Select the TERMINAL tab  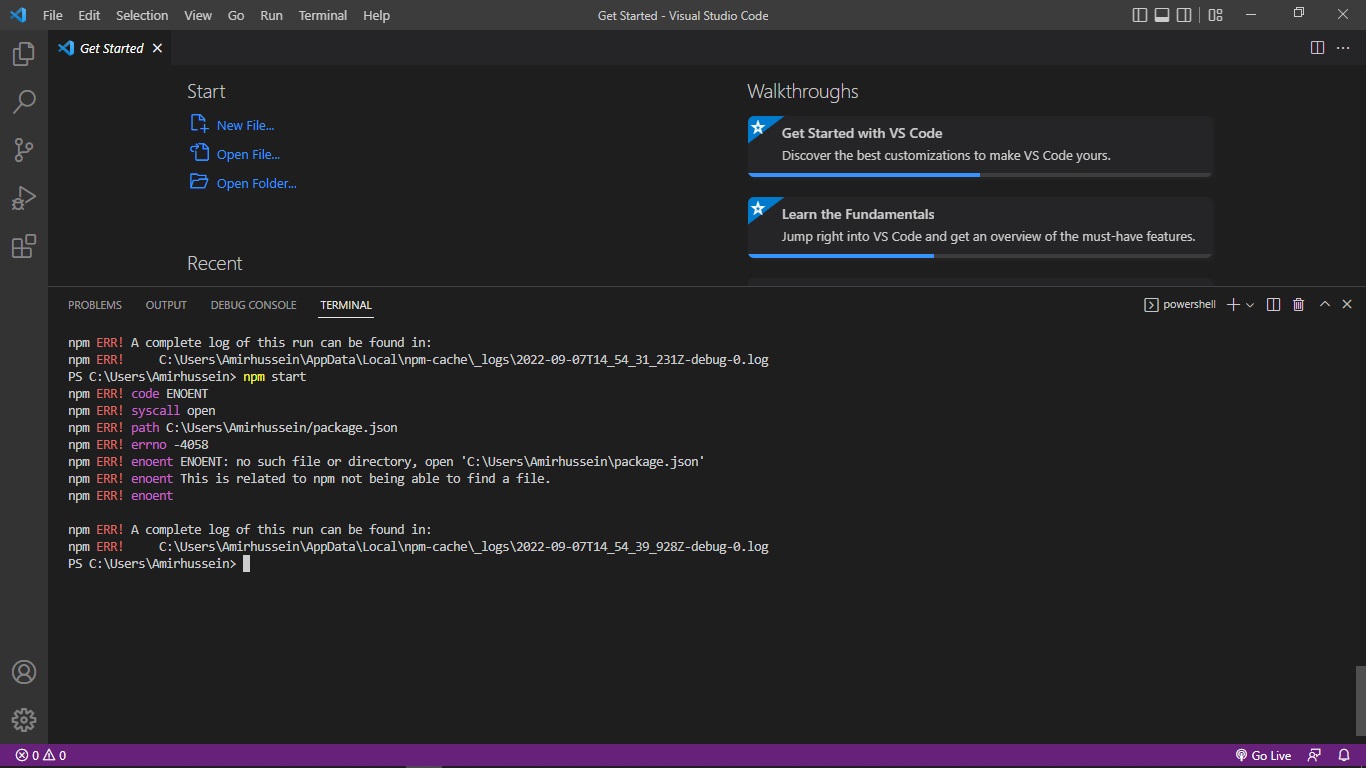[x=346, y=305]
